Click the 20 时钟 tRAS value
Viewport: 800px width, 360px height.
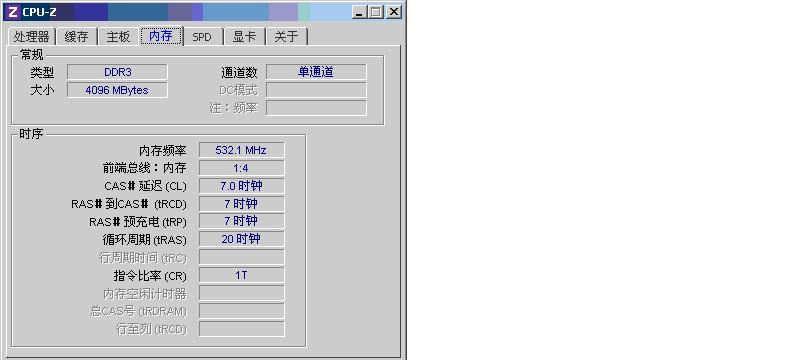241,239
